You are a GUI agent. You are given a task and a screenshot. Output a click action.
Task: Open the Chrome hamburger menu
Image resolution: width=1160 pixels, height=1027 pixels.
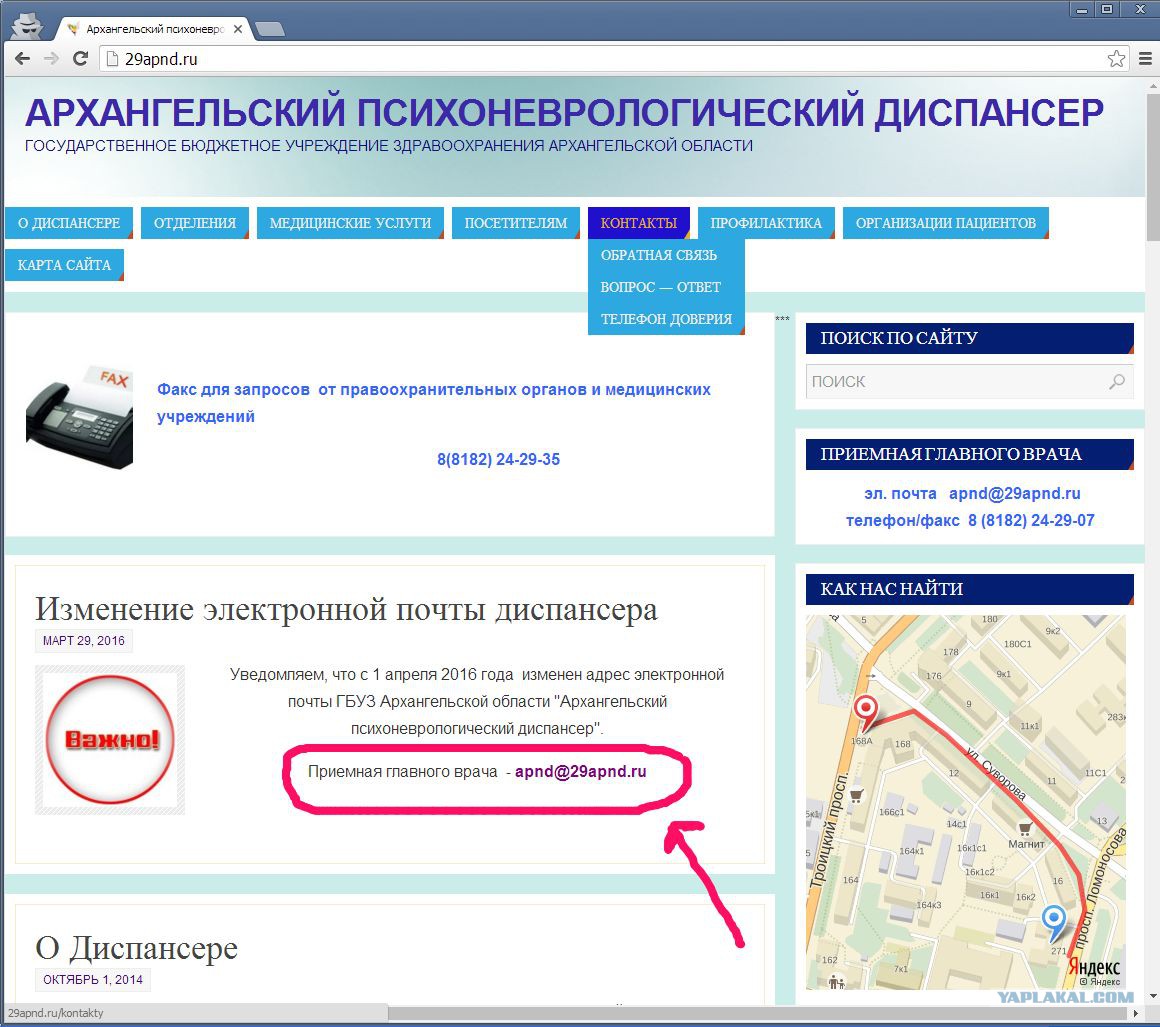[1146, 59]
